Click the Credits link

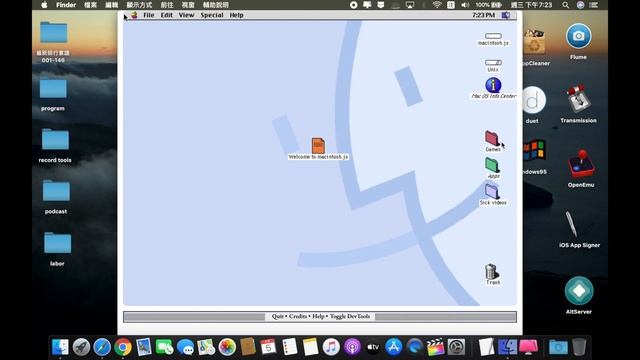coord(298,316)
